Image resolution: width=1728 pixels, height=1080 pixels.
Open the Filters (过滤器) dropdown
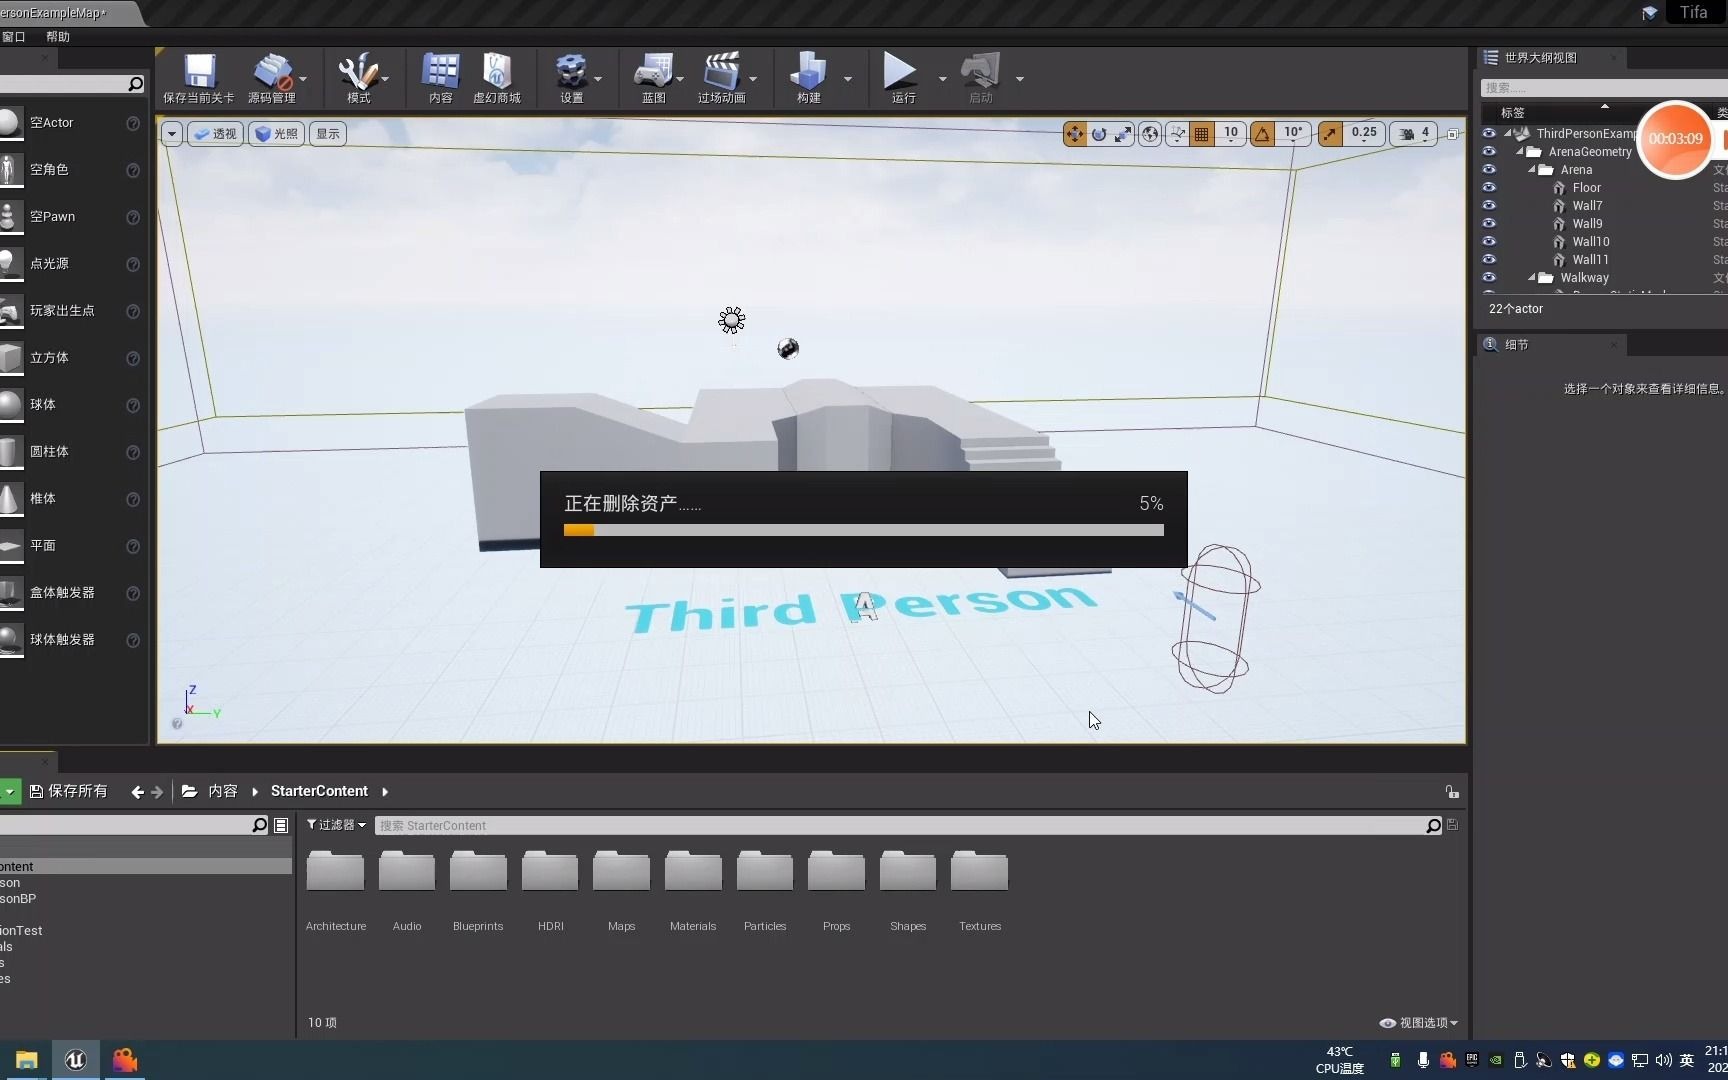[x=336, y=825]
